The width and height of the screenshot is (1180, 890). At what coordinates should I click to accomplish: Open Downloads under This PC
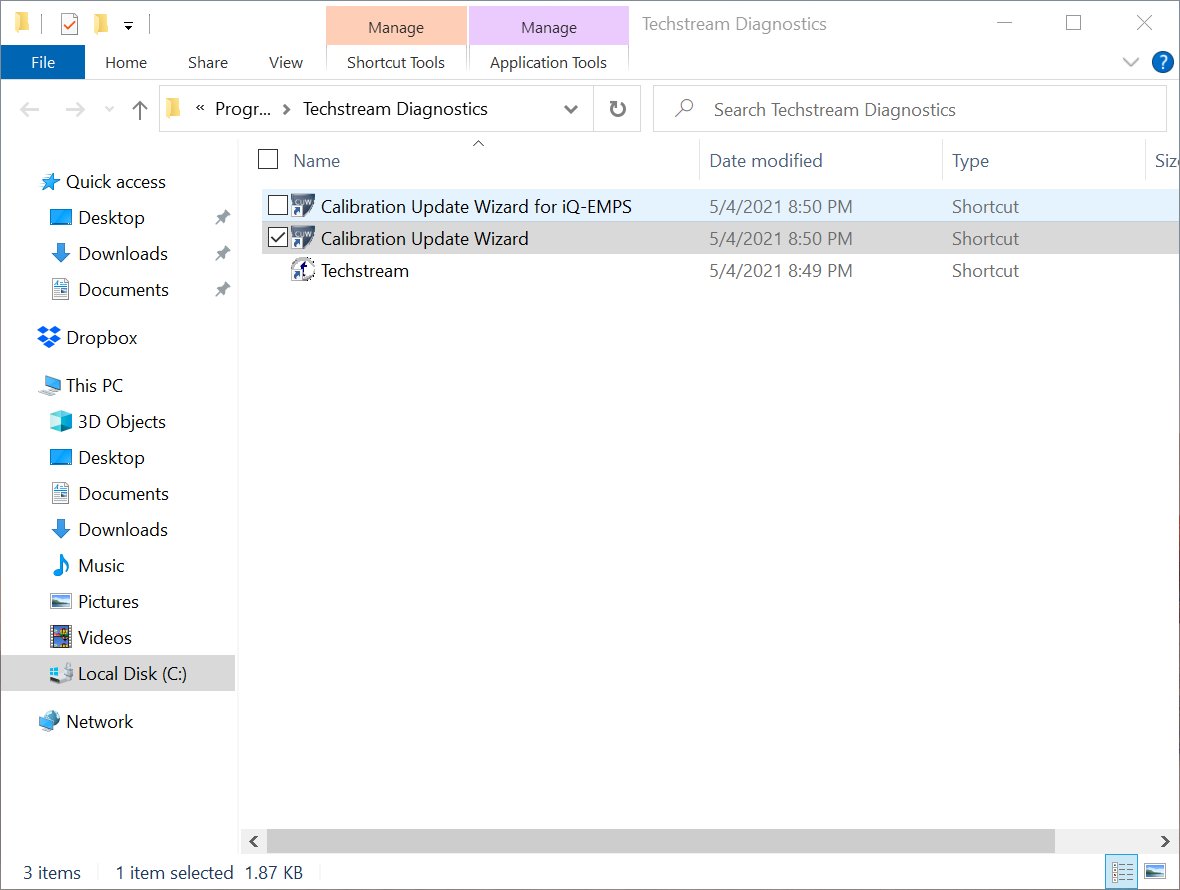pyautogui.click(x=123, y=530)
